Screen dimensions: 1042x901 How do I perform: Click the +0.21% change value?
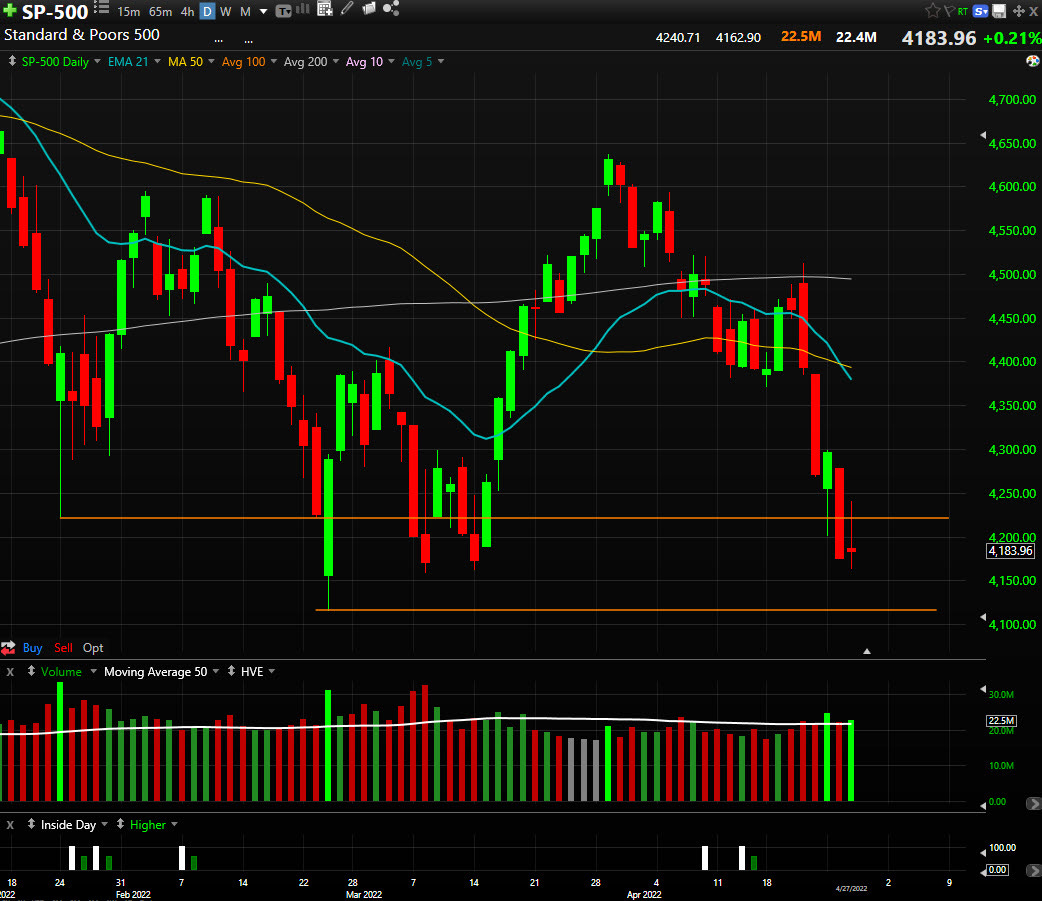coord(1012,38)
